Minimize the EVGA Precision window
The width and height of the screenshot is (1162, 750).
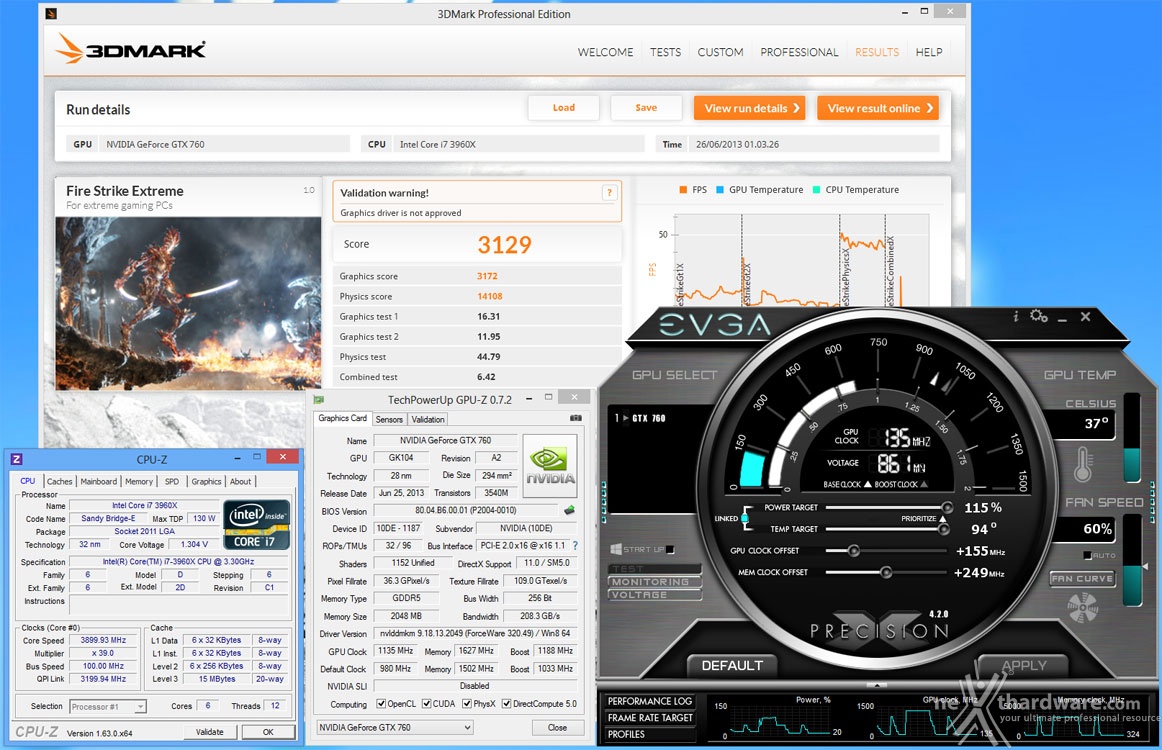pyautogui.click(x=1063, y=318)
